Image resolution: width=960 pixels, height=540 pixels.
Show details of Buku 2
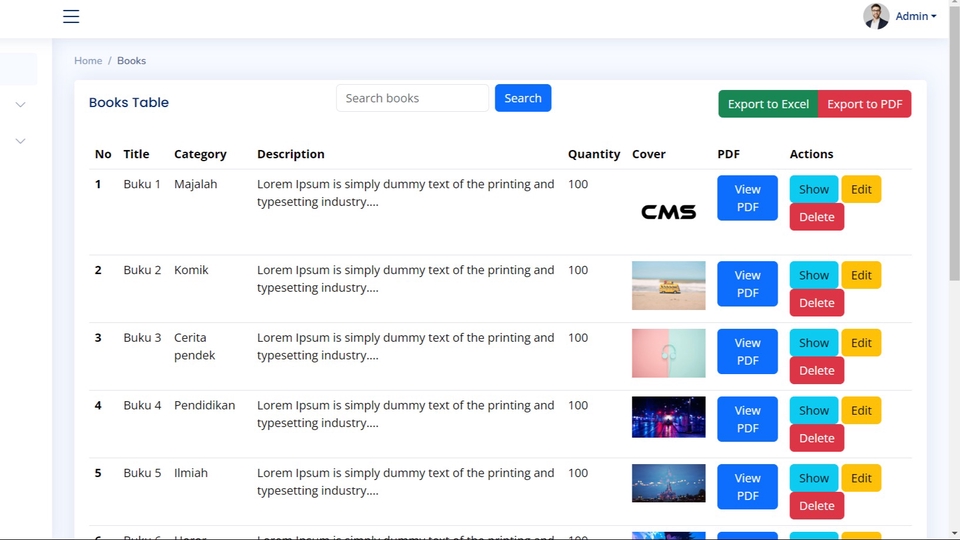(814, 275)
